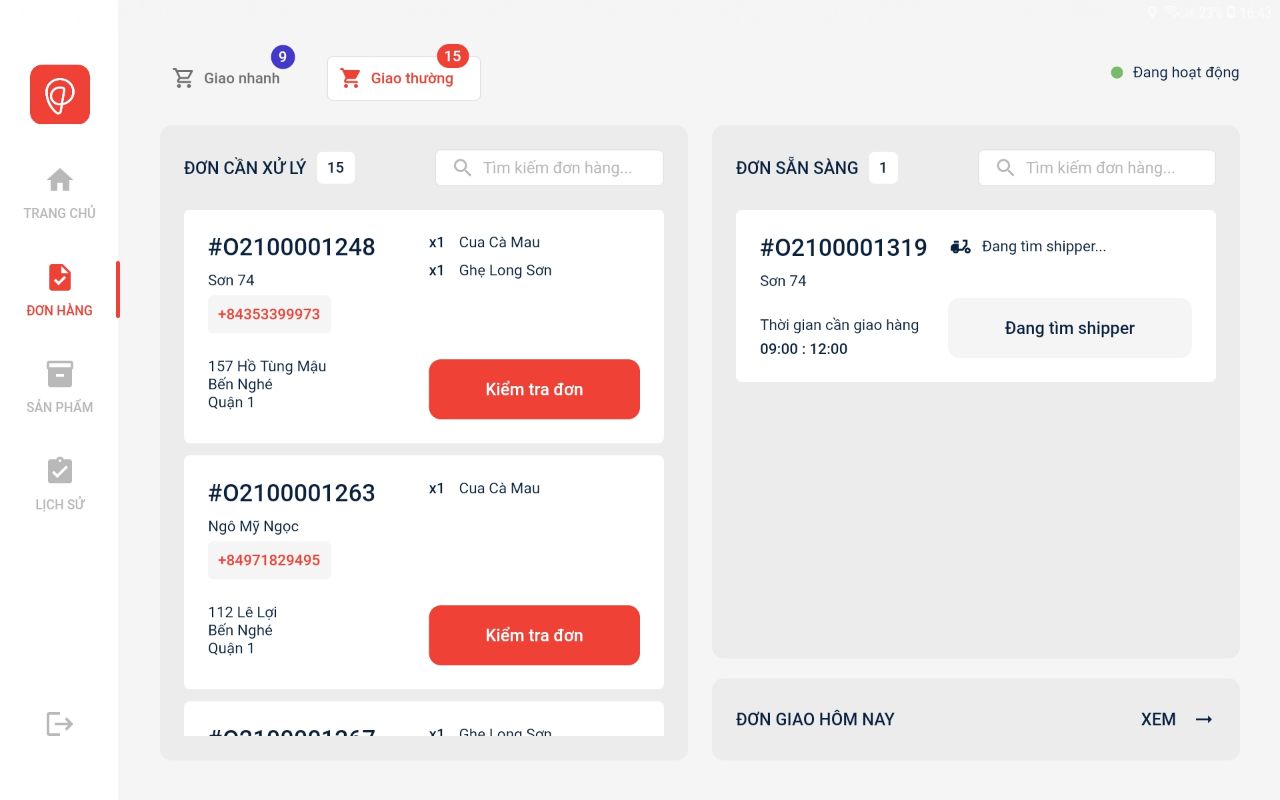Tap phone number +84971829495
Image resolution: width=1280 pixels, height=800 pixels.
[269, 560]
